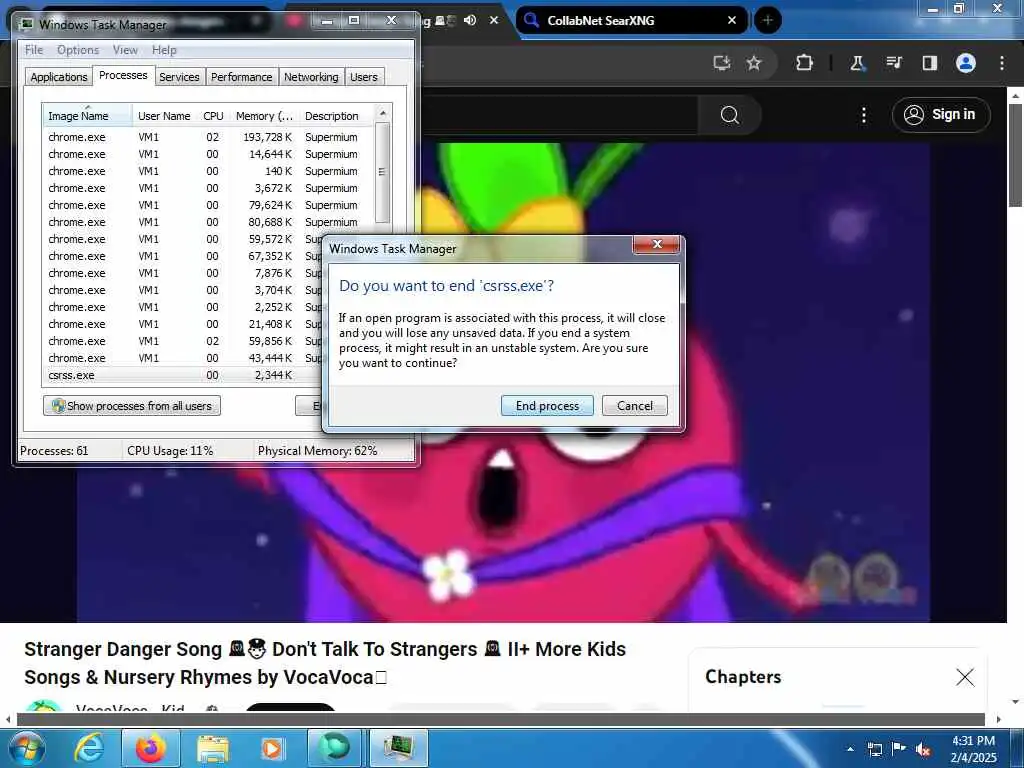Open the Chrome Labs flask icon
Screen dimensions: 1024x768
coord(857,63)
